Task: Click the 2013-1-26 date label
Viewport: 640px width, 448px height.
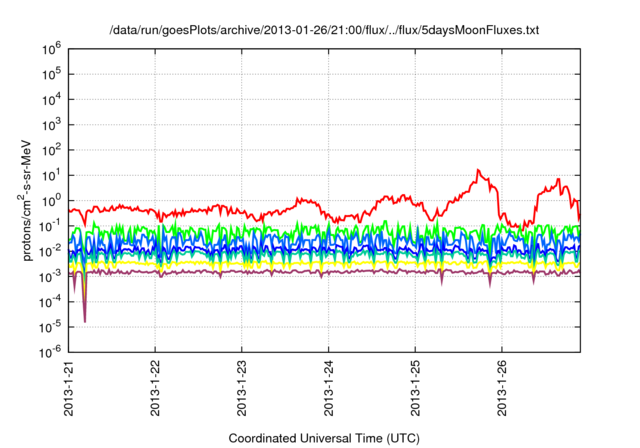Action: point(502,388)
